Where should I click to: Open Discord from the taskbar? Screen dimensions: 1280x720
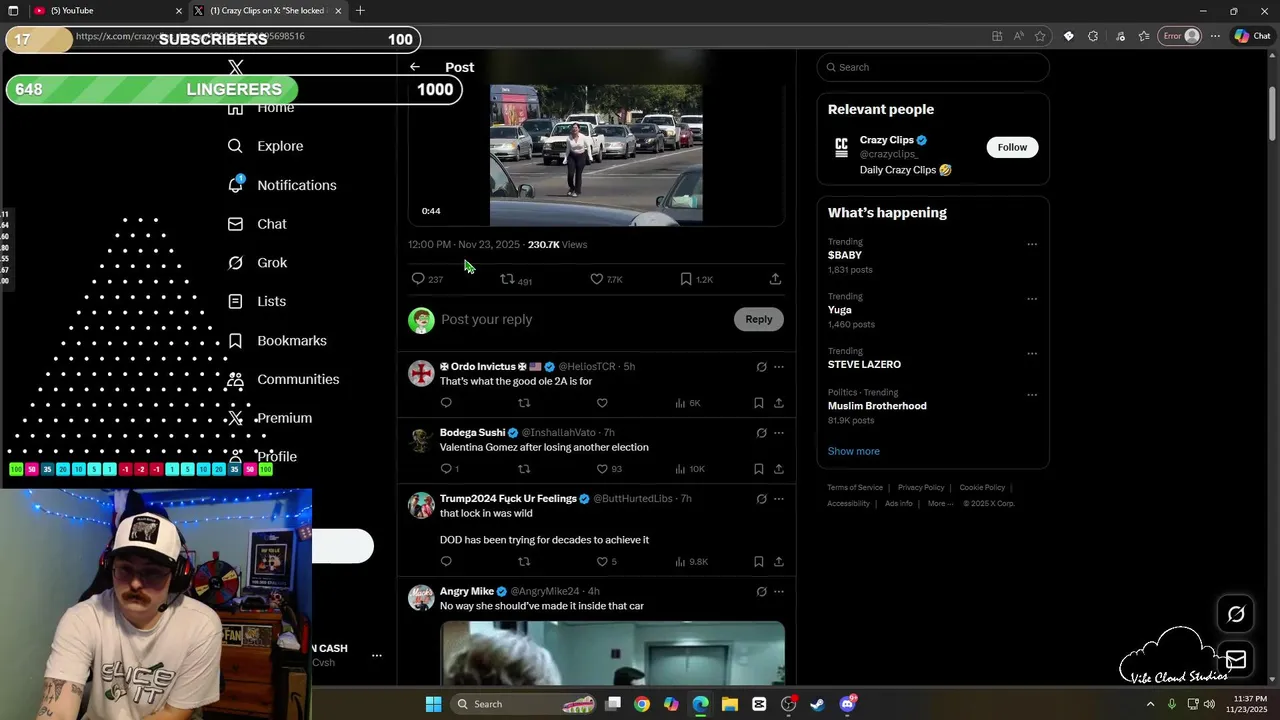tap(848, 704)
